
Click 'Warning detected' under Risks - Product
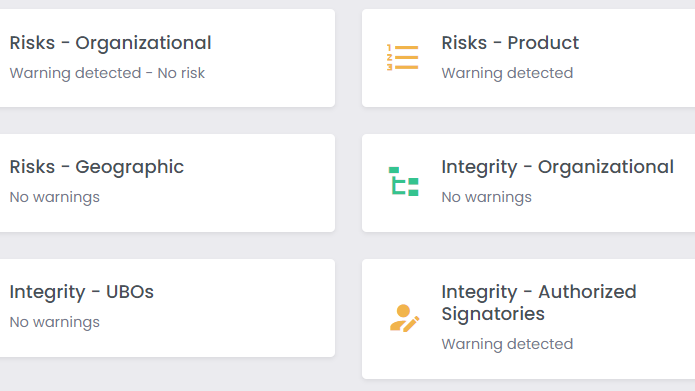click(x=507, y=73)
